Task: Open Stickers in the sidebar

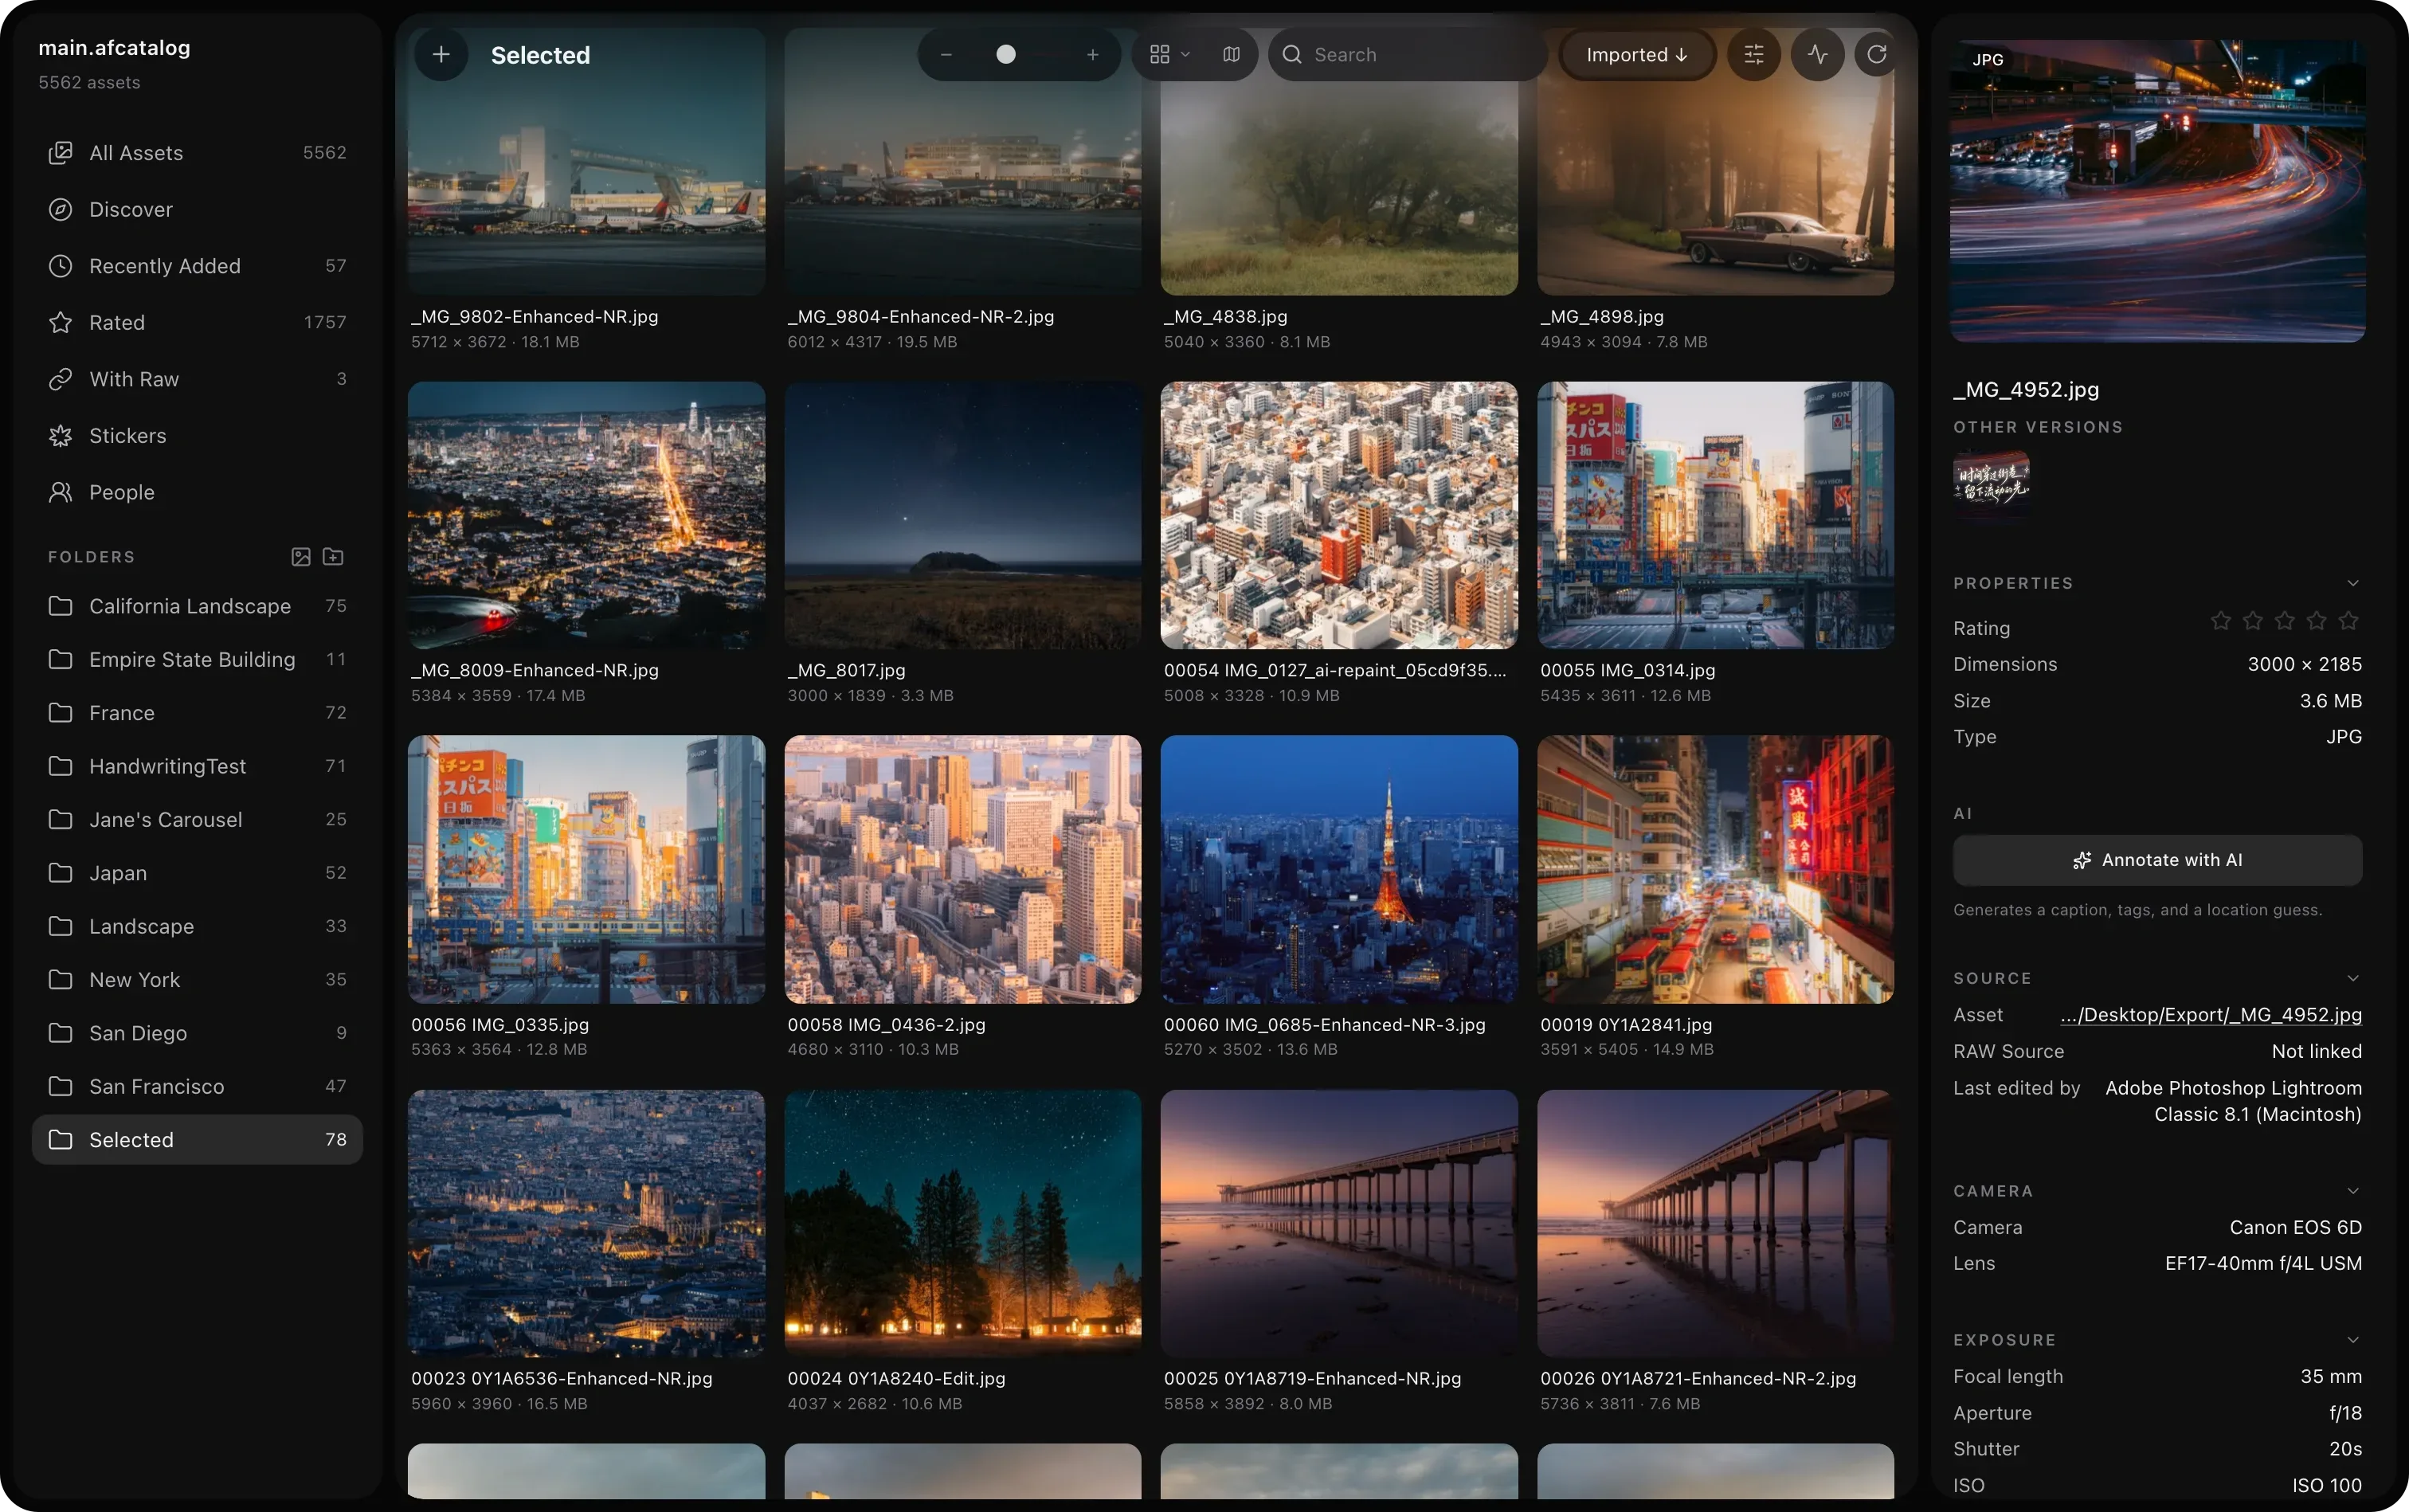Action: [197, 436]
